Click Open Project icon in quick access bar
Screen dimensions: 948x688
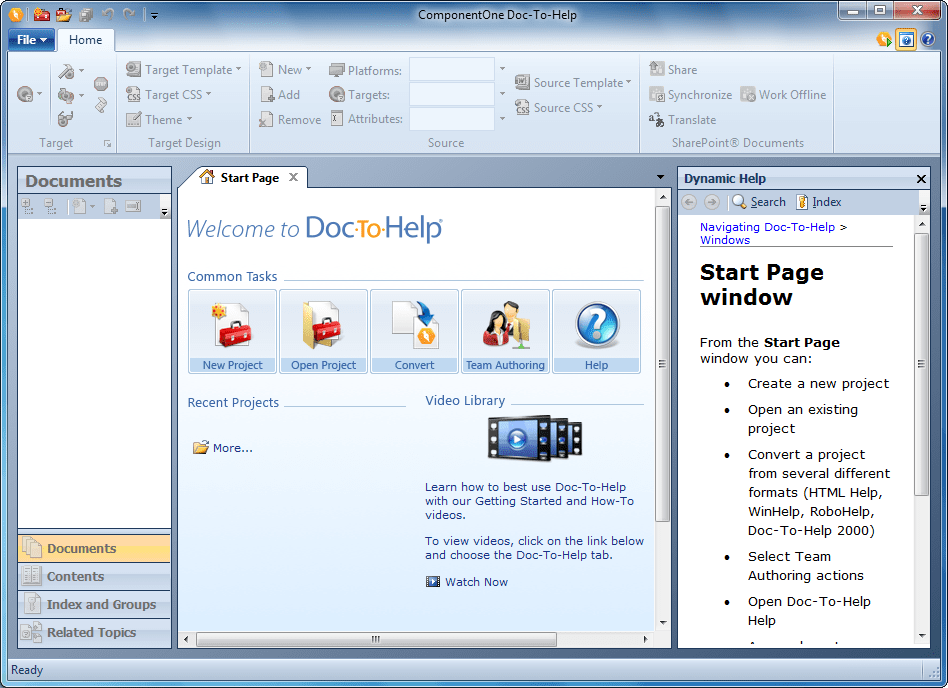(x=63, y=14)
